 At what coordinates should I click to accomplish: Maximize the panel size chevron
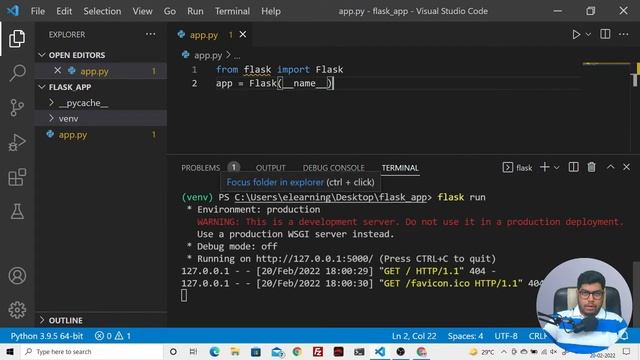point(610,167)
